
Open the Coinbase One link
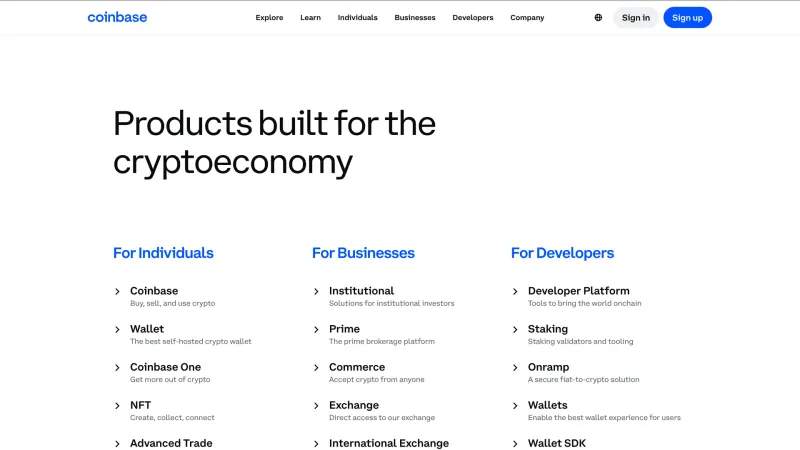point(165,367)
